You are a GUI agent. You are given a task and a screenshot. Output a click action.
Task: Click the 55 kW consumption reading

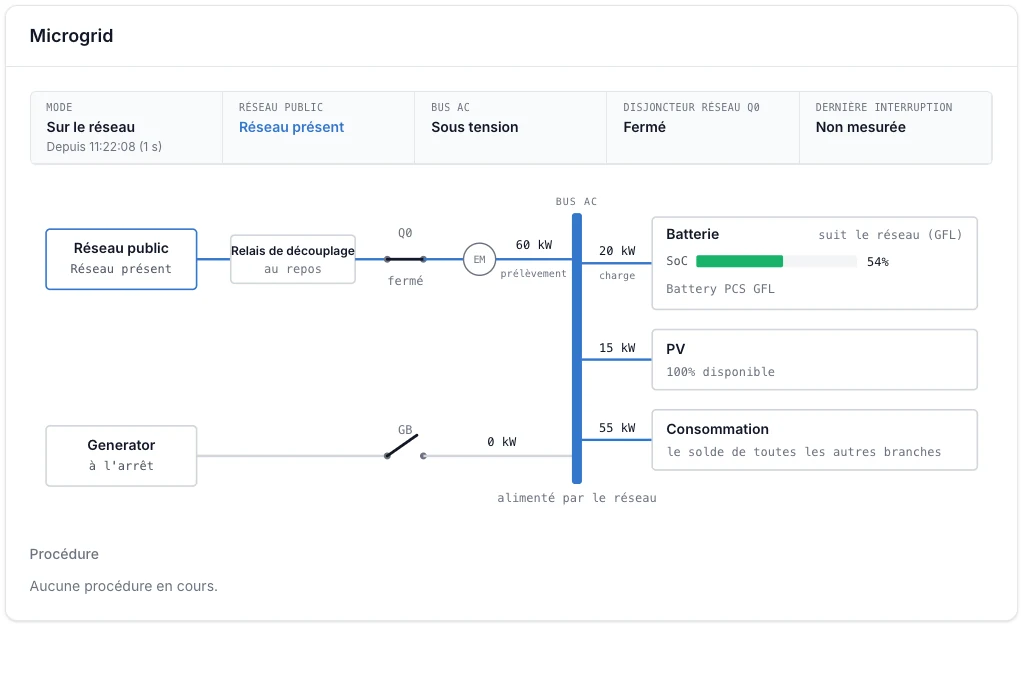tap(617, 428)
